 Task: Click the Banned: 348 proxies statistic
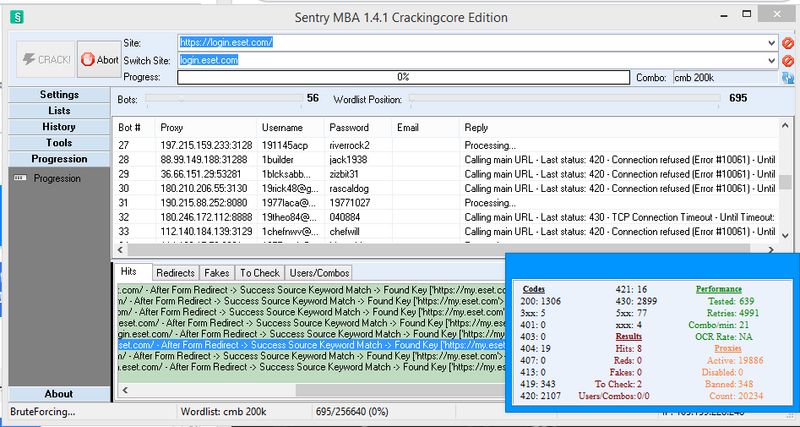[x=729, y=384]
